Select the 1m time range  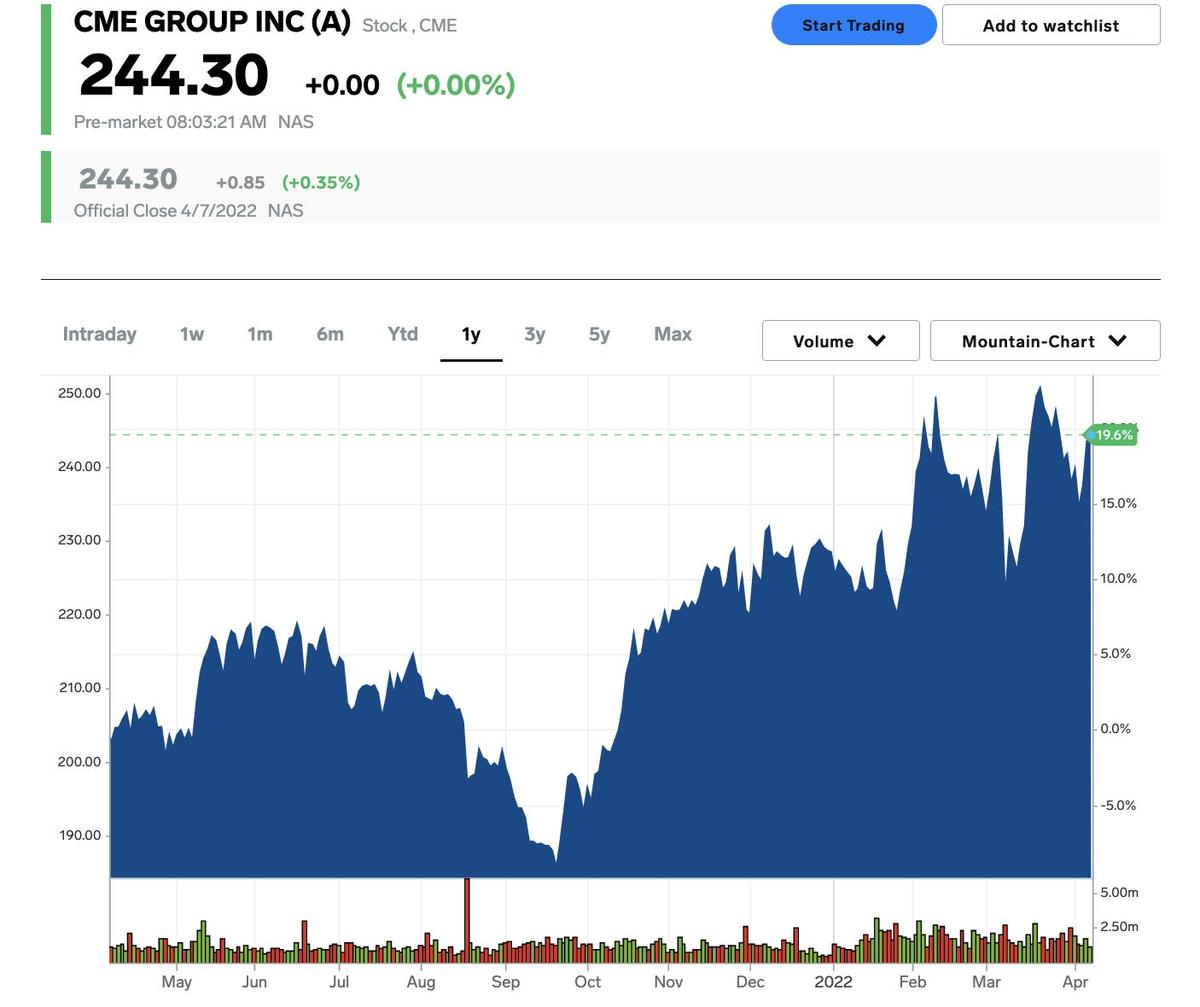click(259, 334)
